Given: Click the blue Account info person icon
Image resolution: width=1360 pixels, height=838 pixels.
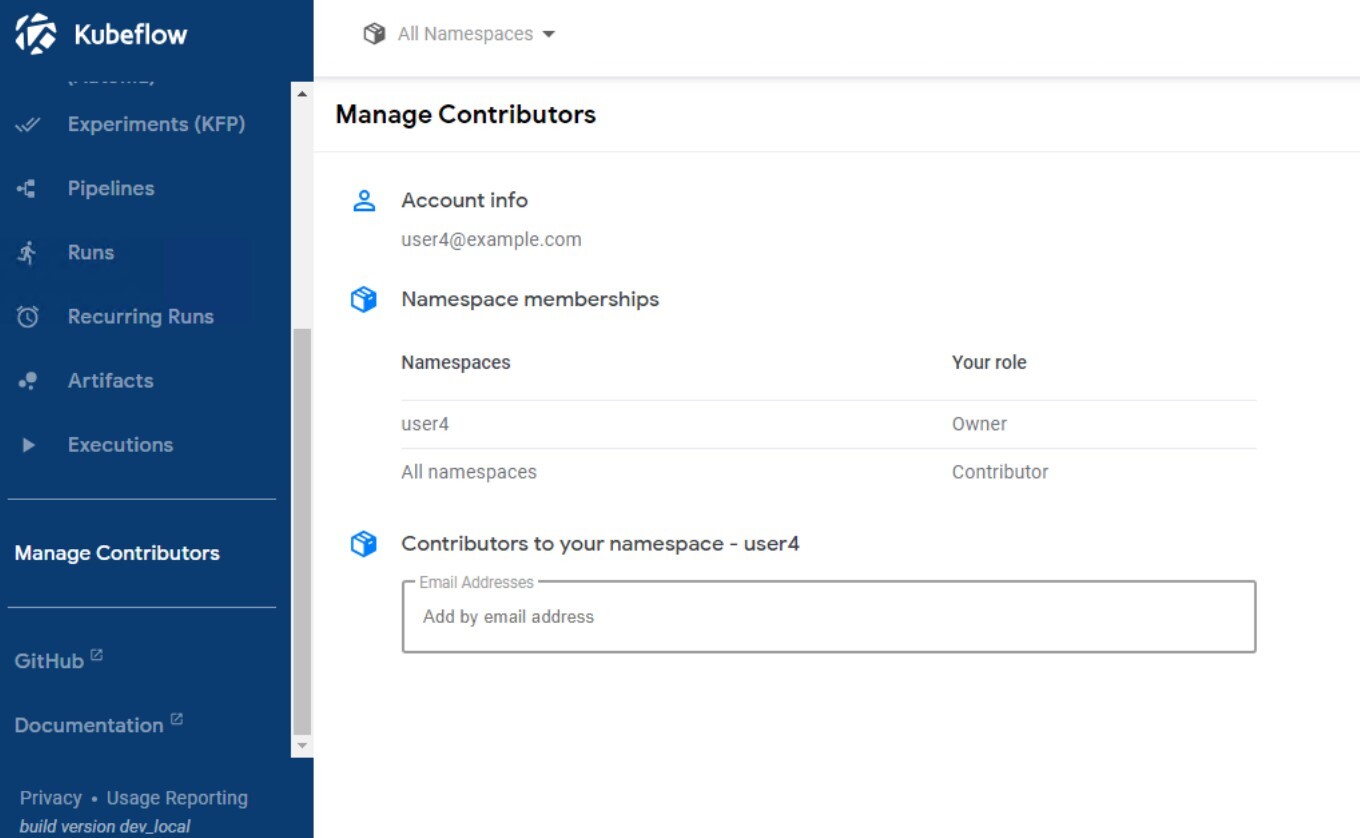Looking at the screenshot, I should coord(364,199).
